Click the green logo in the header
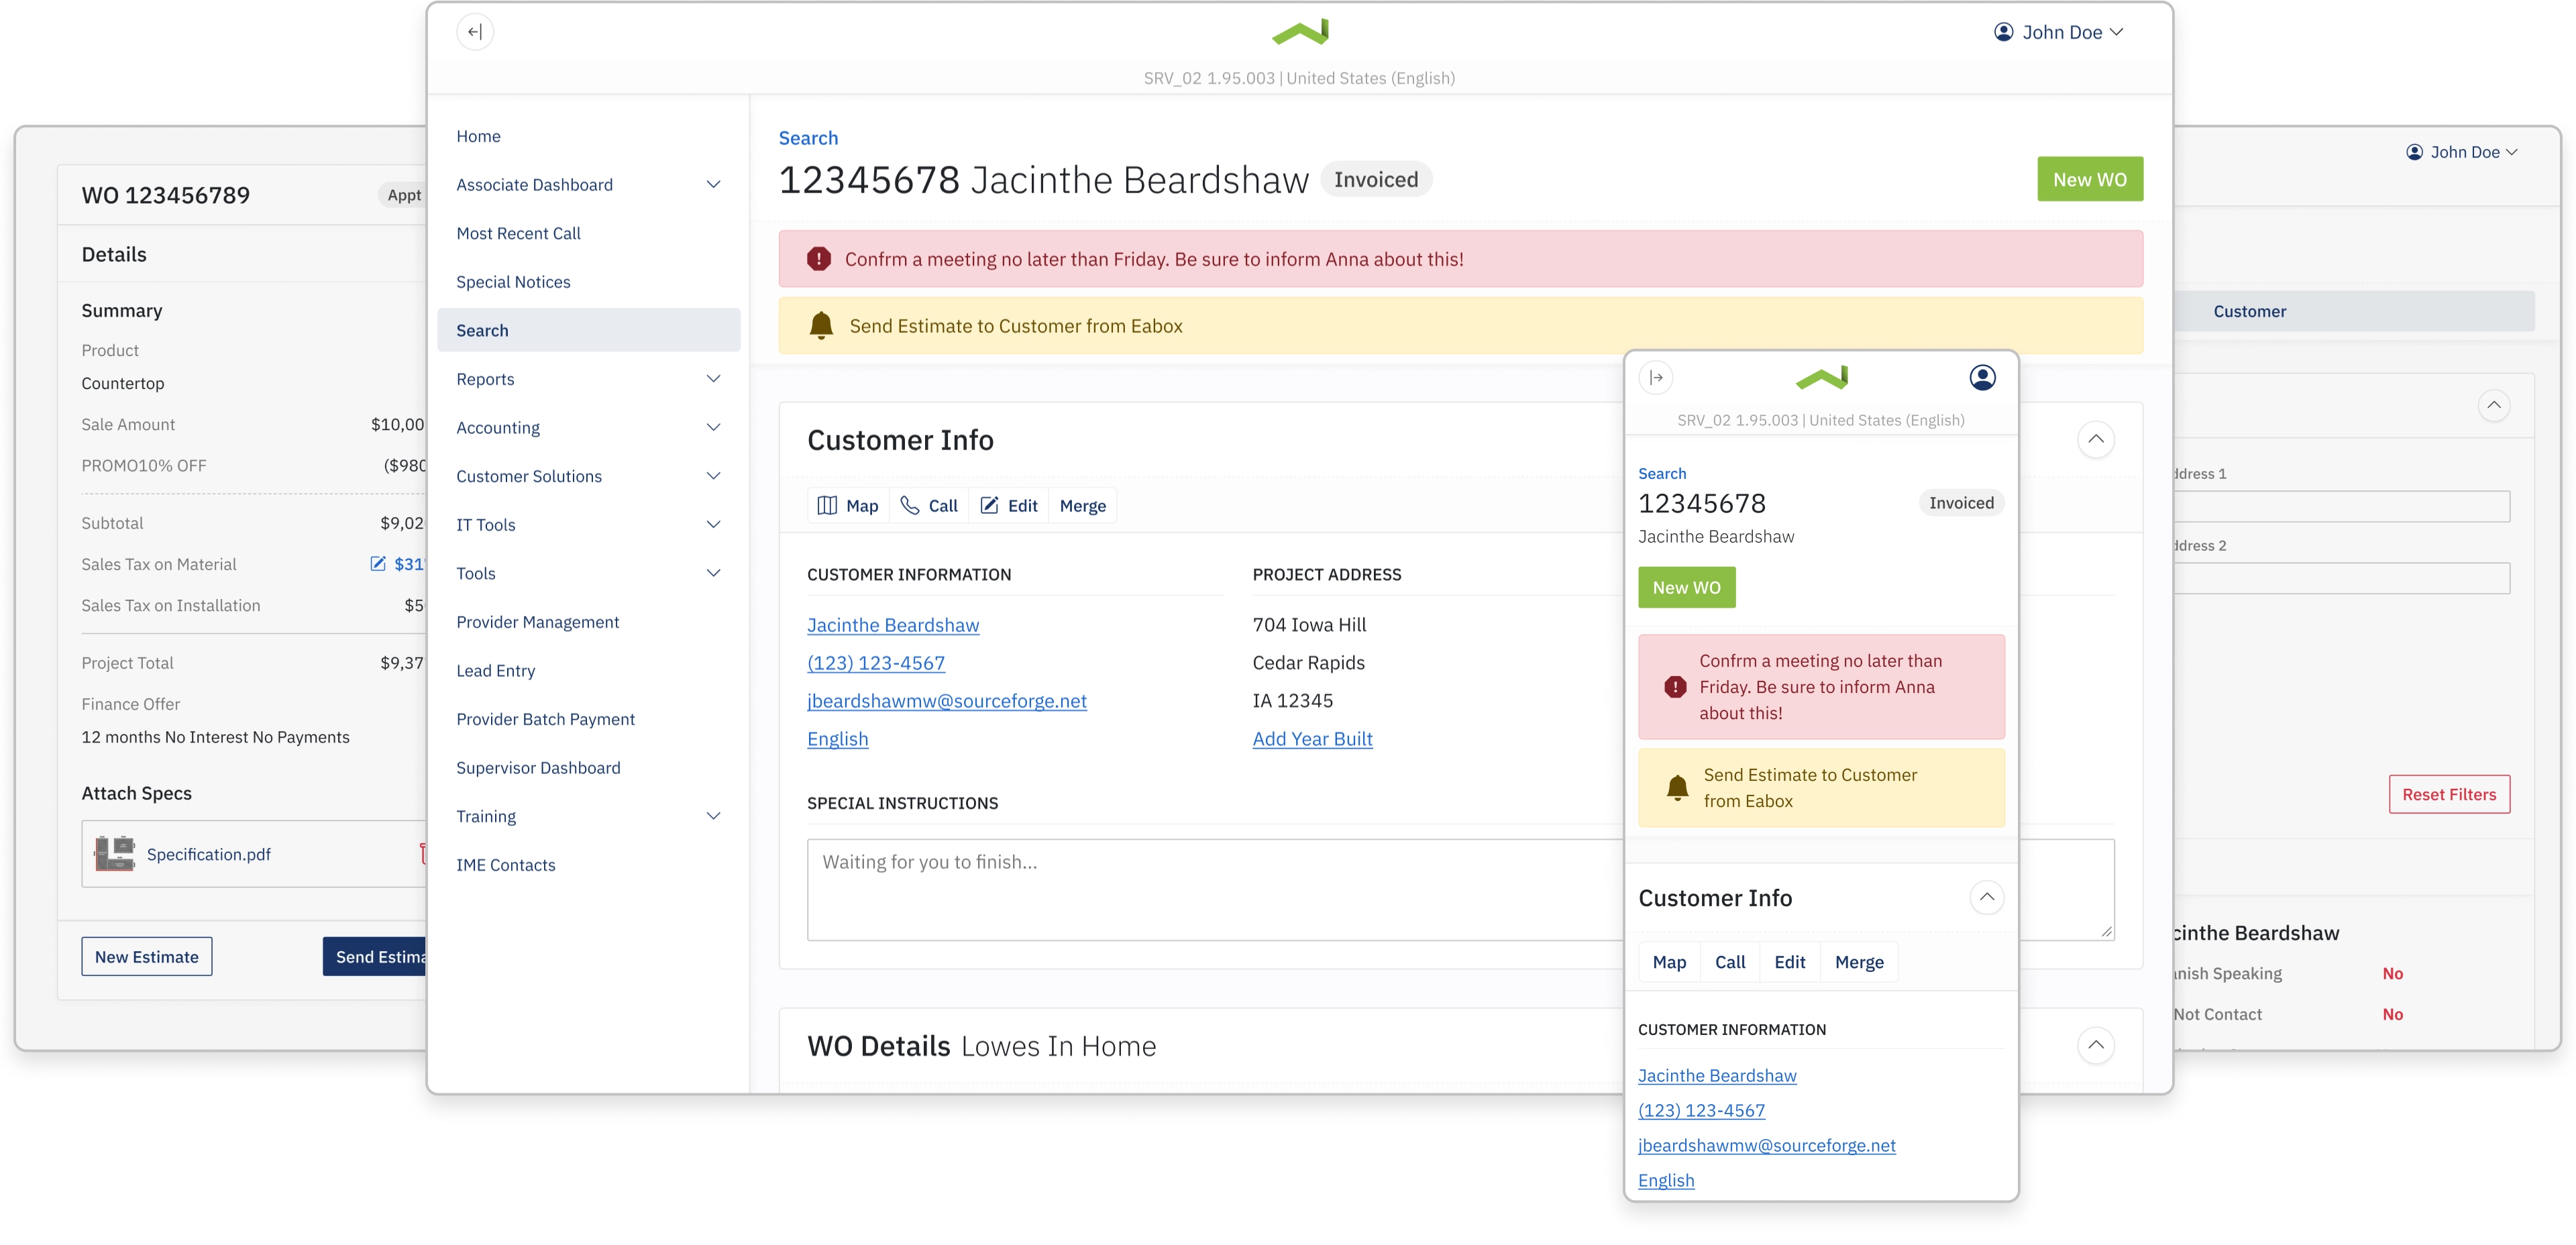This screenshot has height=1245, width=2576. (x=1300, y=32)
